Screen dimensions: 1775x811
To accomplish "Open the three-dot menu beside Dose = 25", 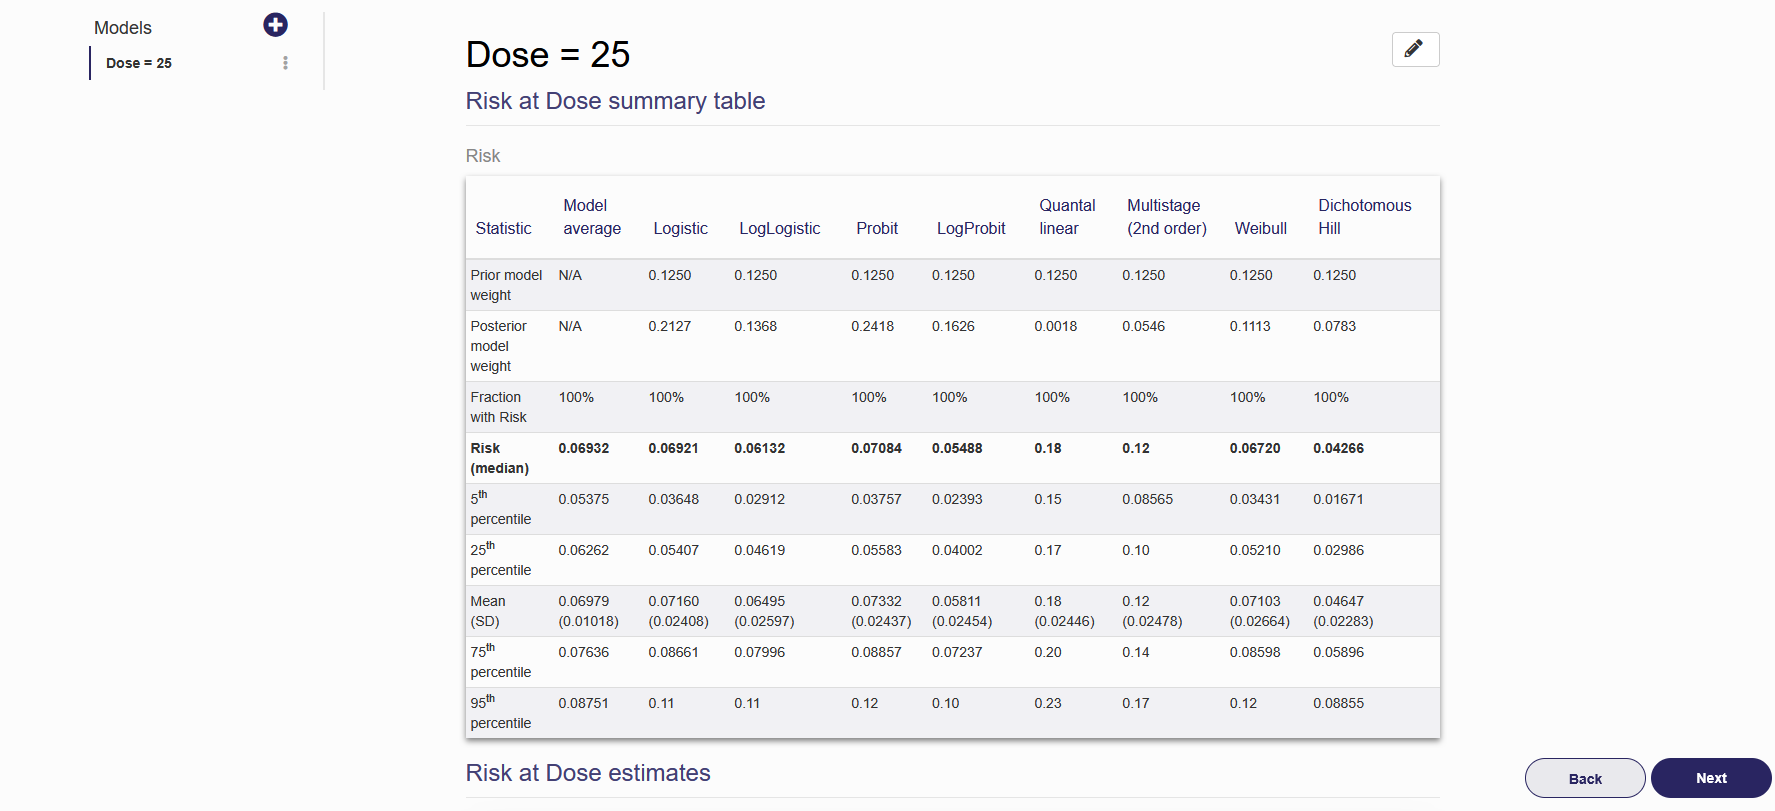I will point(285,63).
